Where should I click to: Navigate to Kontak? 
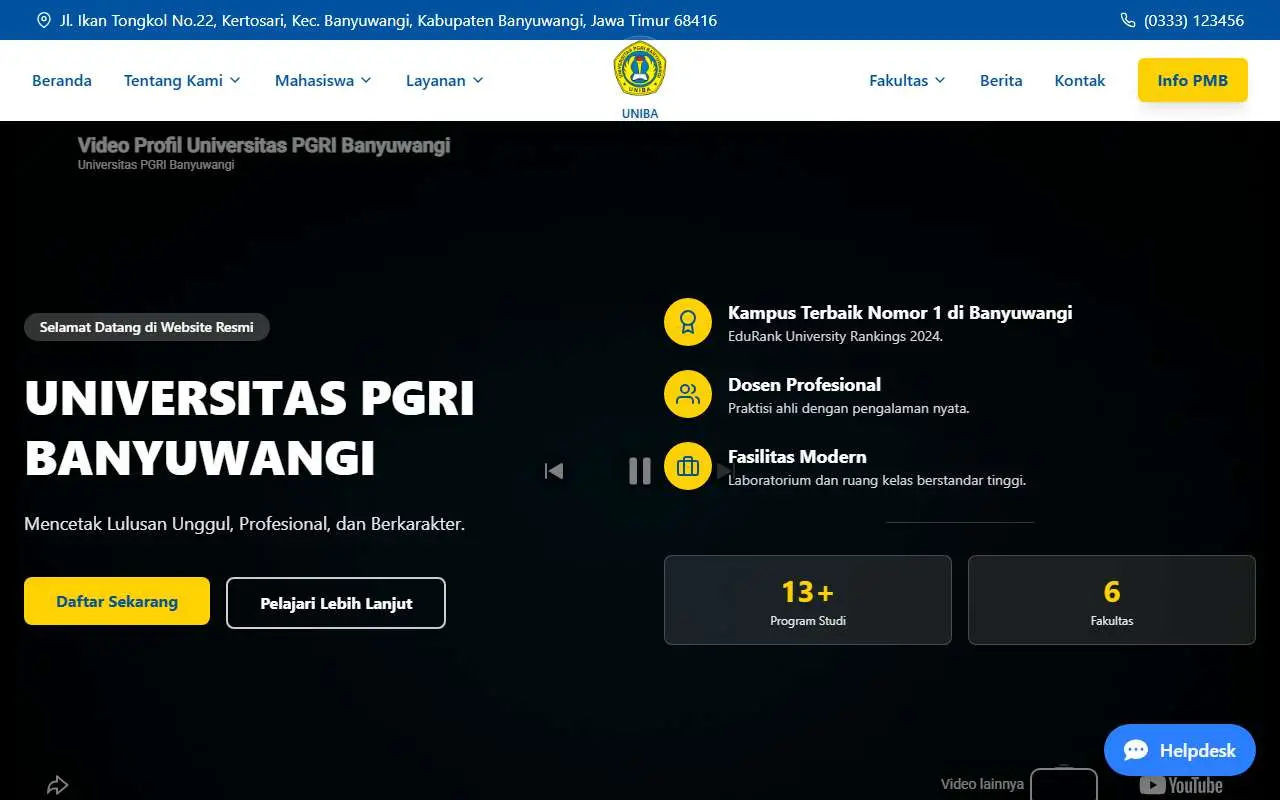[1080, 80]
